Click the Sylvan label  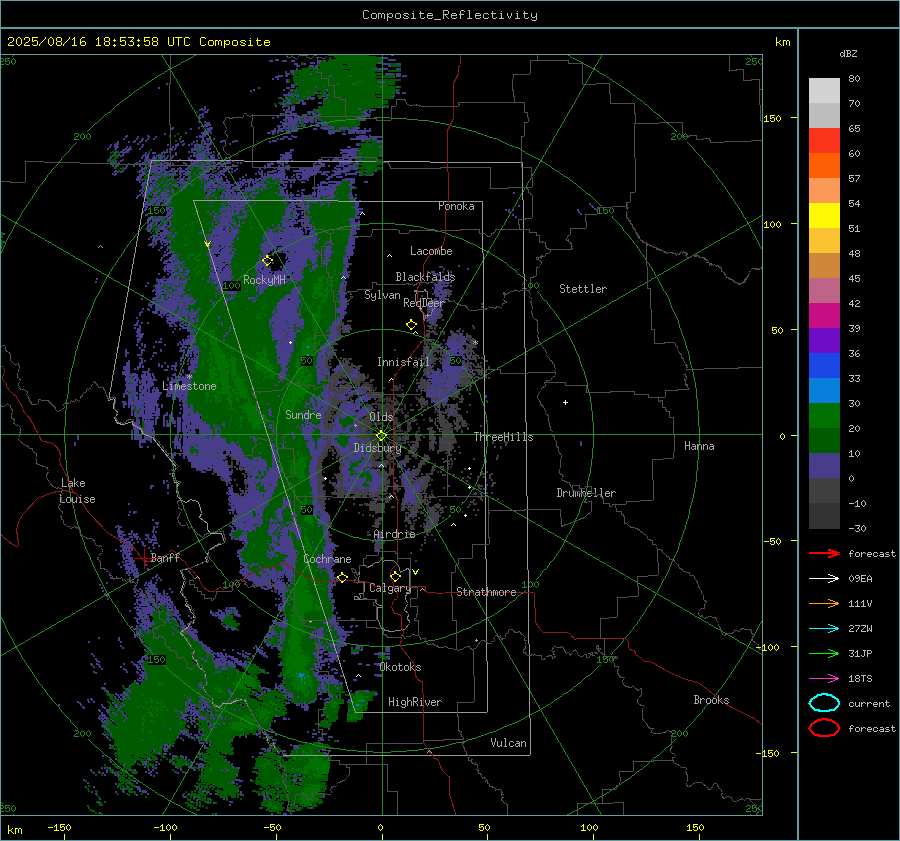[382, 295]
